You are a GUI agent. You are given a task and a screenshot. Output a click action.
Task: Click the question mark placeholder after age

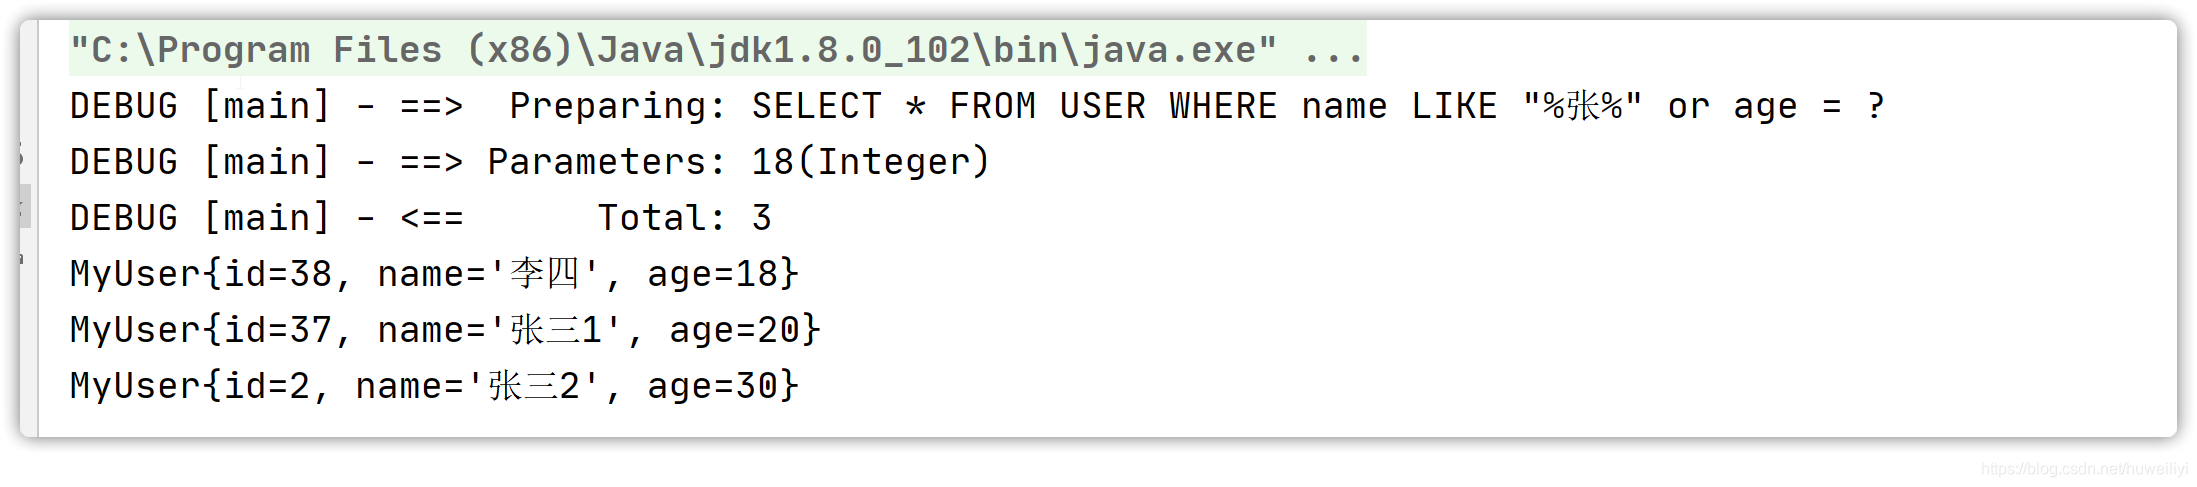point(1876,106)
